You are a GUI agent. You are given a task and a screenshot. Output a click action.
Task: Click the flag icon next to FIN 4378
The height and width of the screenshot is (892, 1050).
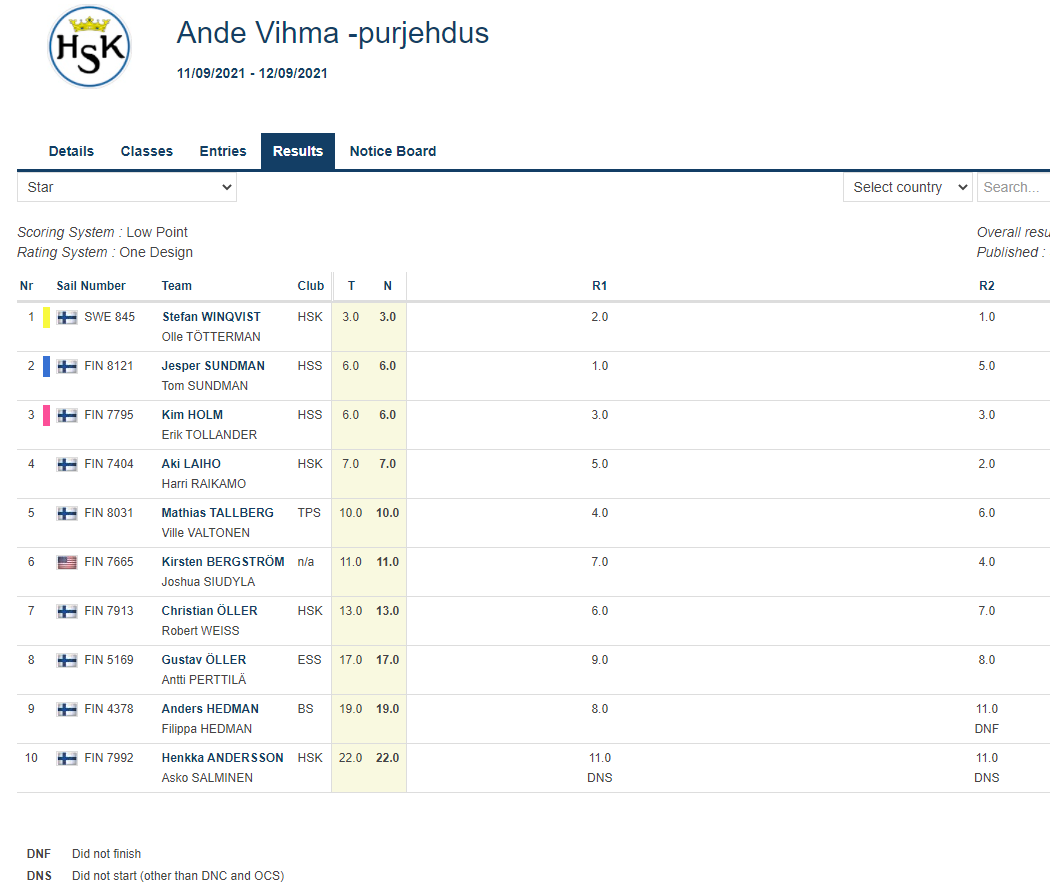pyautogui.click(x=67, y=709)
